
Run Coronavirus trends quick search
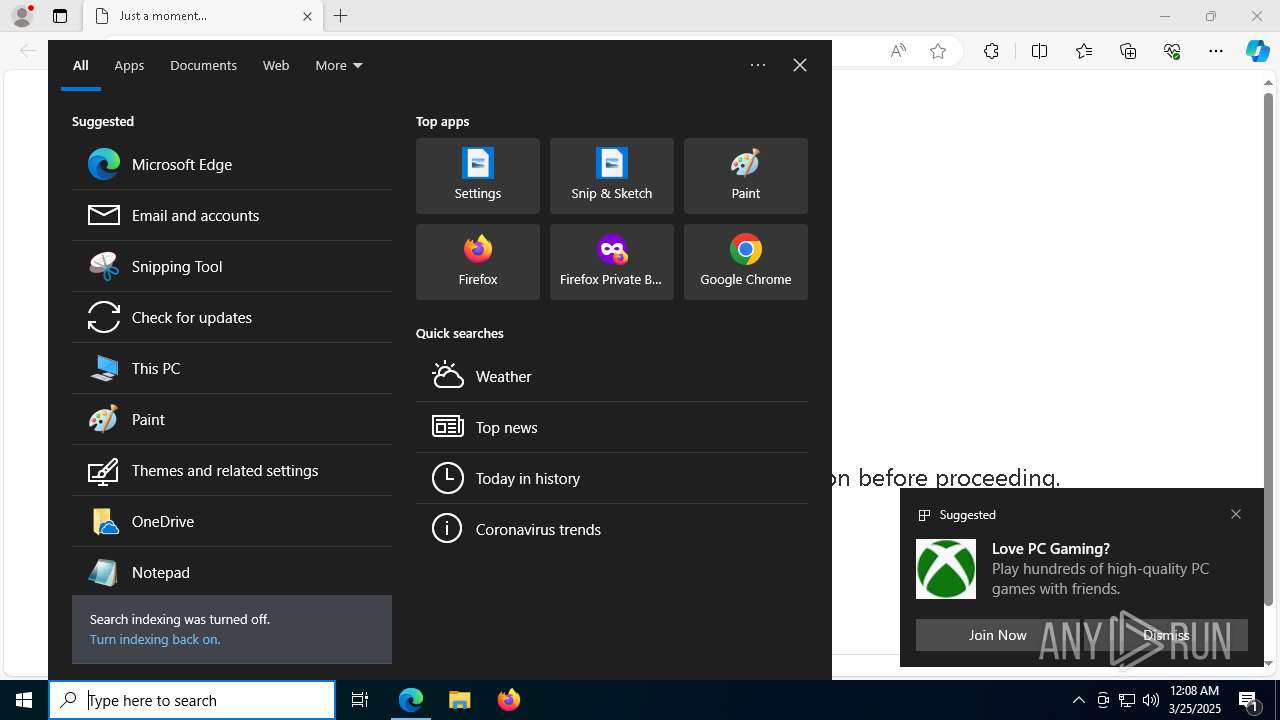click(612, 529)
